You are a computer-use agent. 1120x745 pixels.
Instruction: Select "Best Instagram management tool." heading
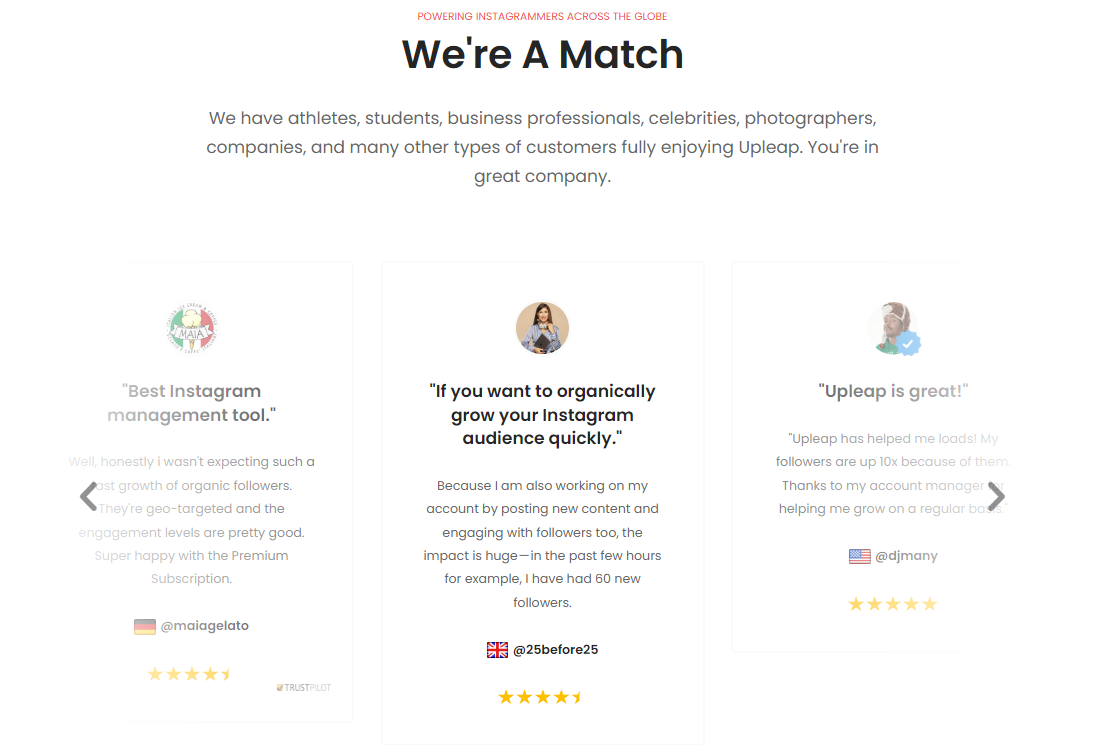(x=191, y=403)
